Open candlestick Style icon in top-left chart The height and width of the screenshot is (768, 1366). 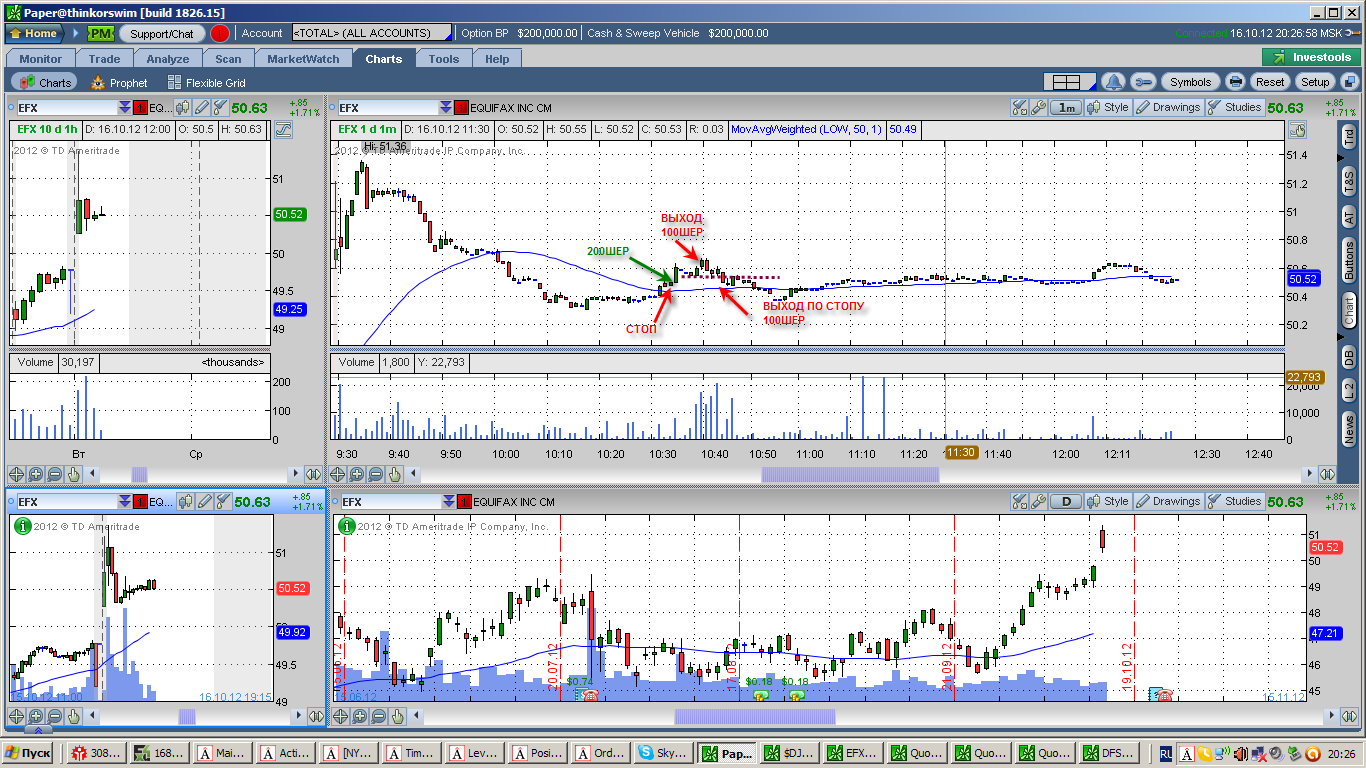184,108
